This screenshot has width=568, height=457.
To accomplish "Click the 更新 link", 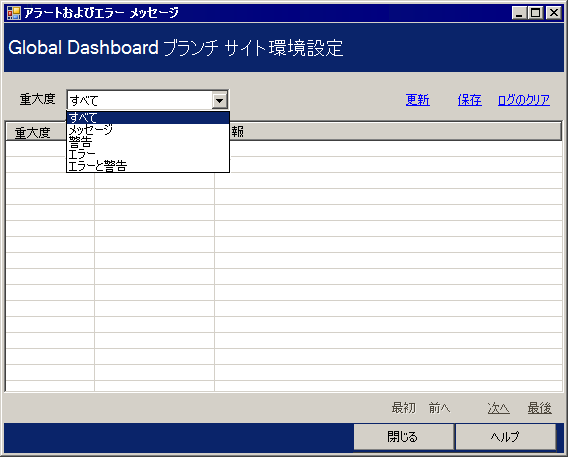I will (x=417, y=100).
